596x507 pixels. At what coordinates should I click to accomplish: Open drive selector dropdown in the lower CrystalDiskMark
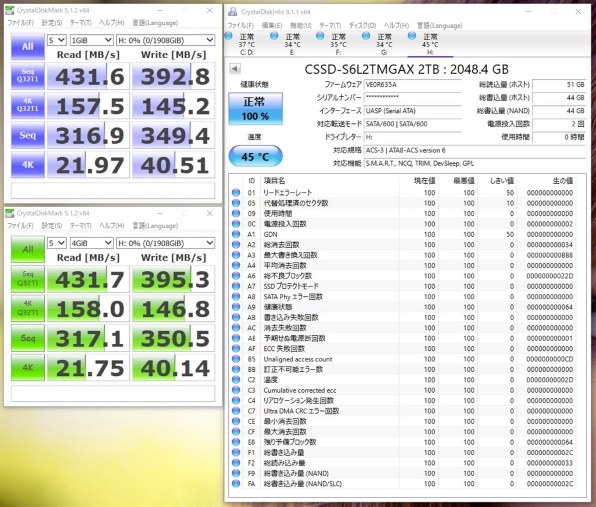(165, 243)
